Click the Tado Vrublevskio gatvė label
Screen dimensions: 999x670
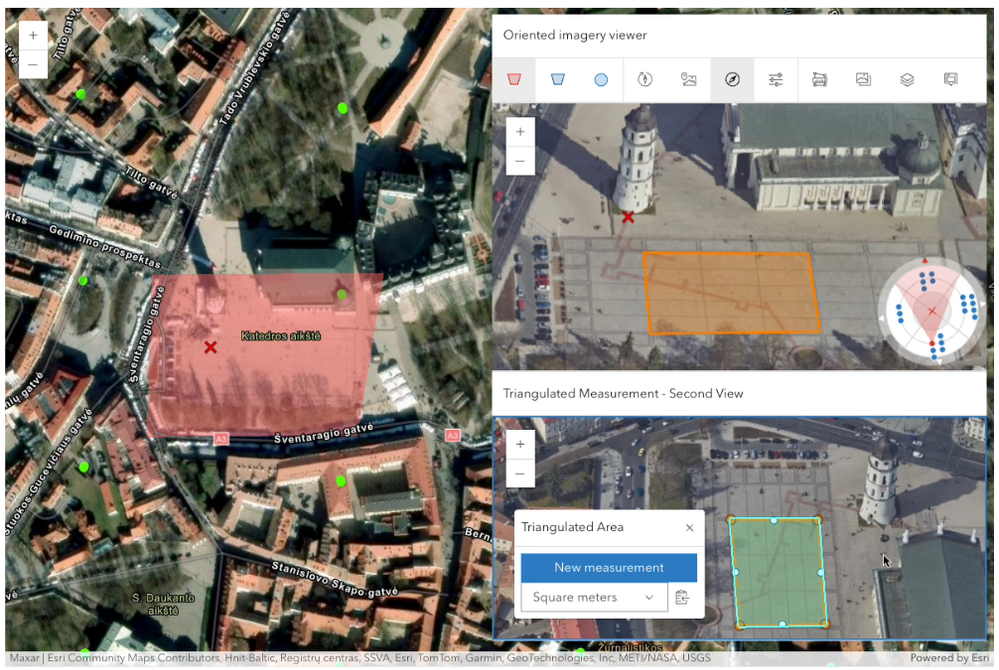pyautogui.click(x=254, y=69)
